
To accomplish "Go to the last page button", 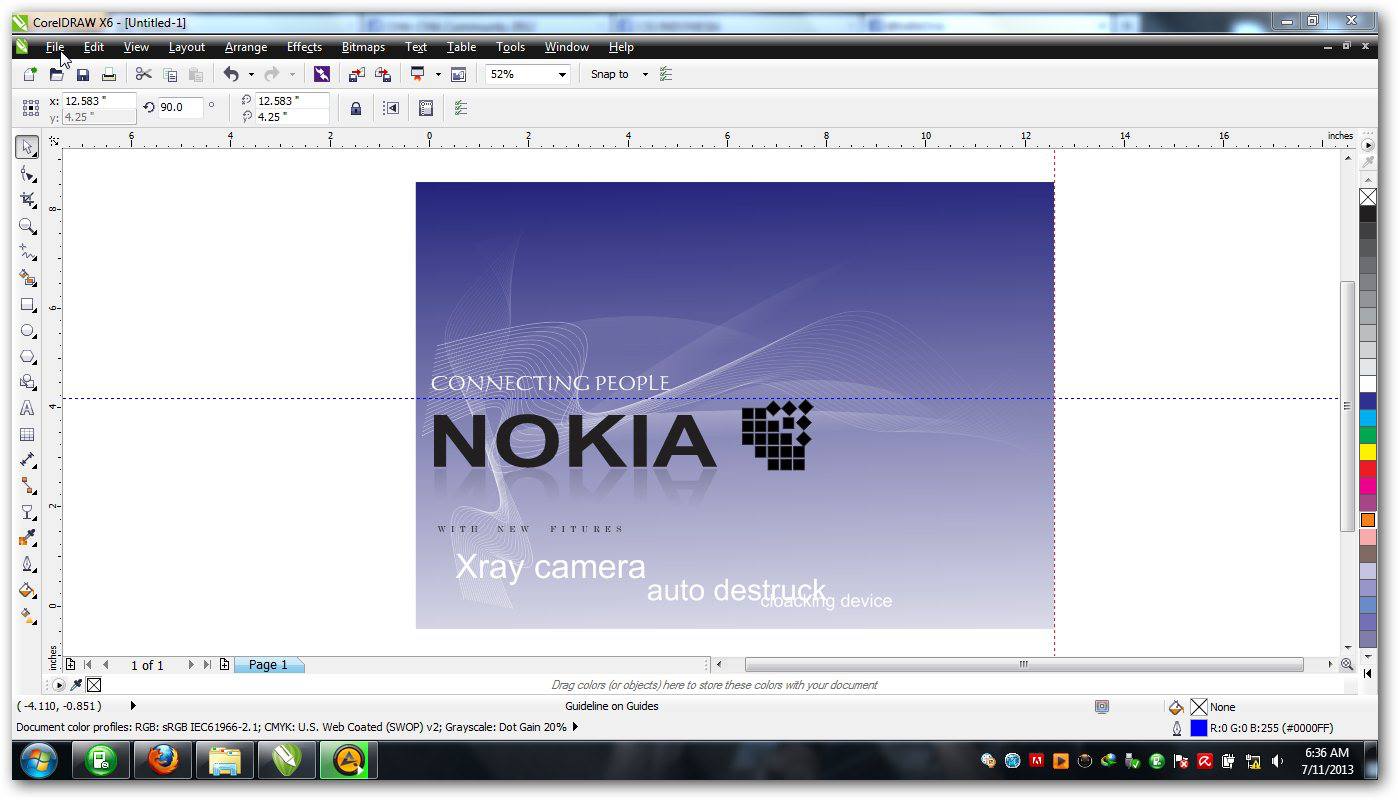I will [x=207, y=664].
